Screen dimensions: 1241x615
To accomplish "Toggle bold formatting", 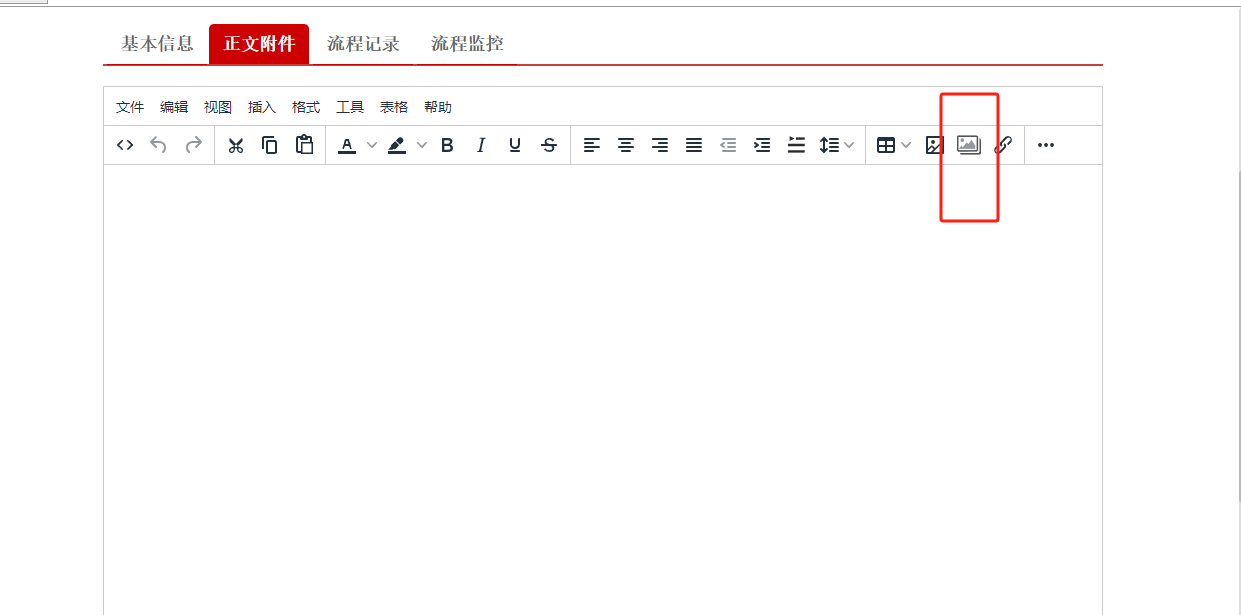I will point(447,145).
